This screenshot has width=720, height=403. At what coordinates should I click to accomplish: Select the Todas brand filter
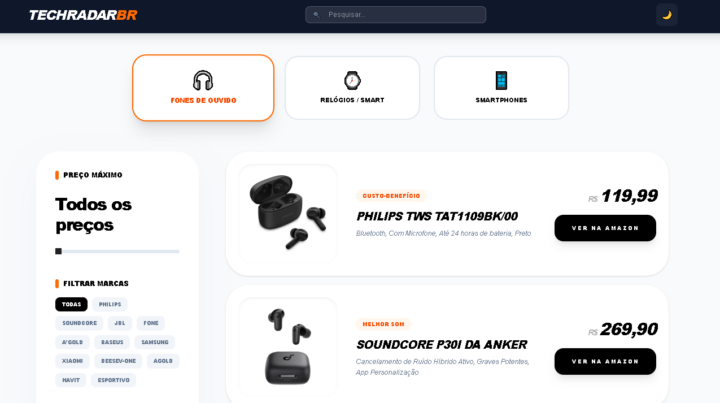click(71, 304)
